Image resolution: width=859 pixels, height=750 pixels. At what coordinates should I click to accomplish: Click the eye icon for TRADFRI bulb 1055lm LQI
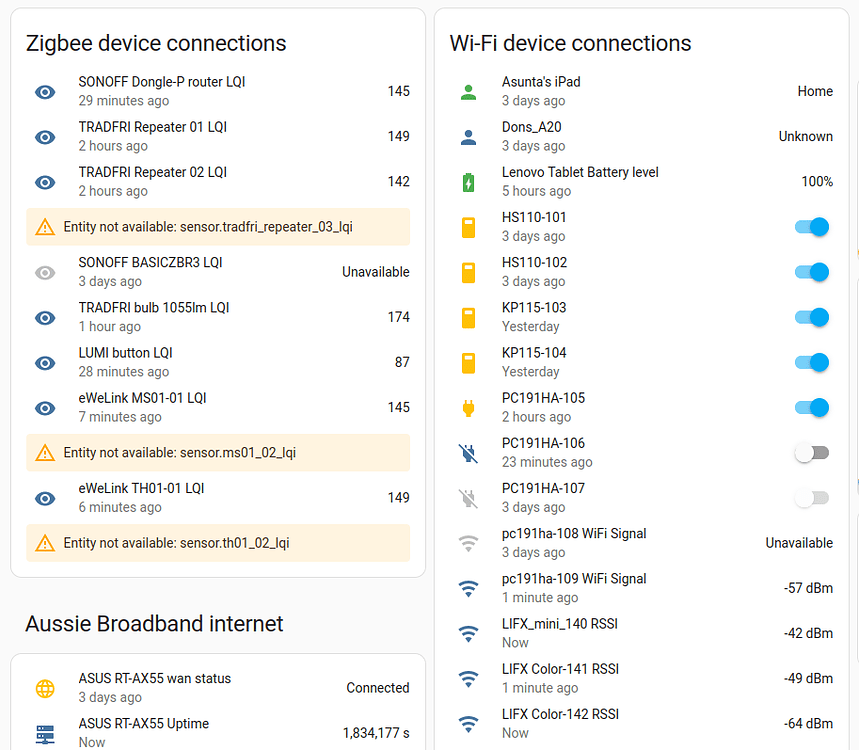click(x=45, y=318)
